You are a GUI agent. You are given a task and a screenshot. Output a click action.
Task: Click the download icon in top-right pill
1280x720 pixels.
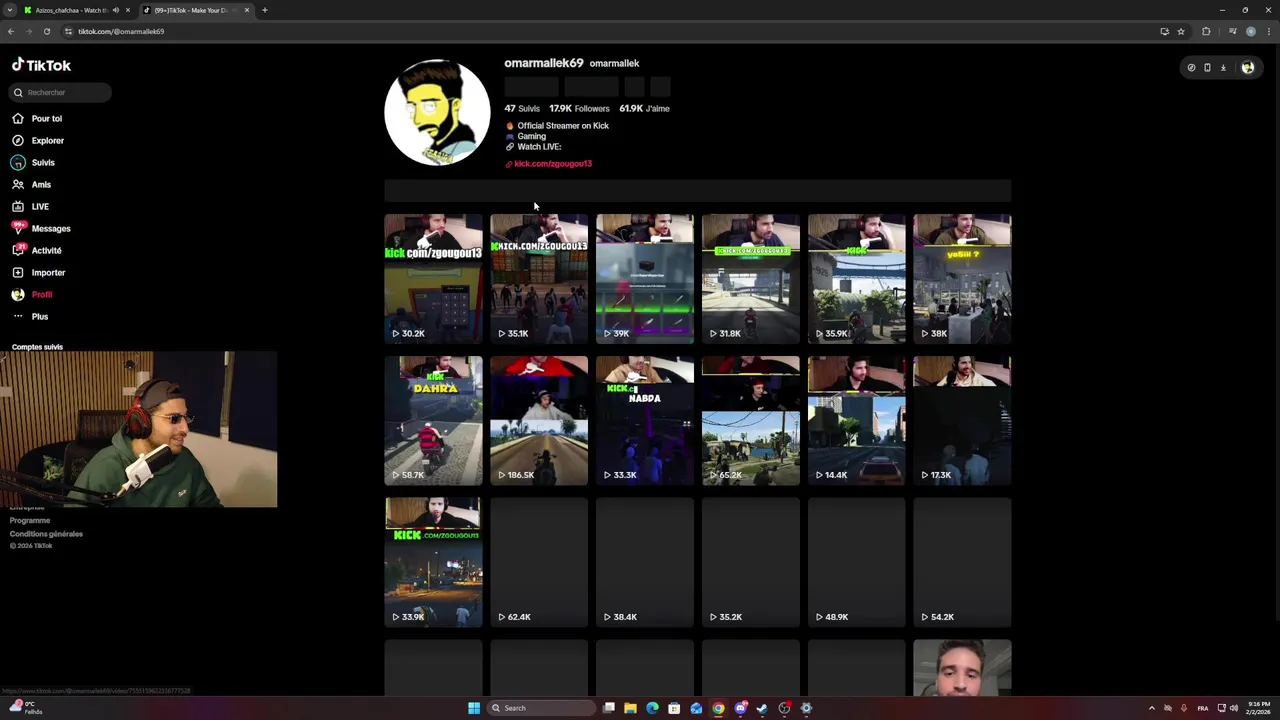pyautogui.click(x=1223, y=68)
